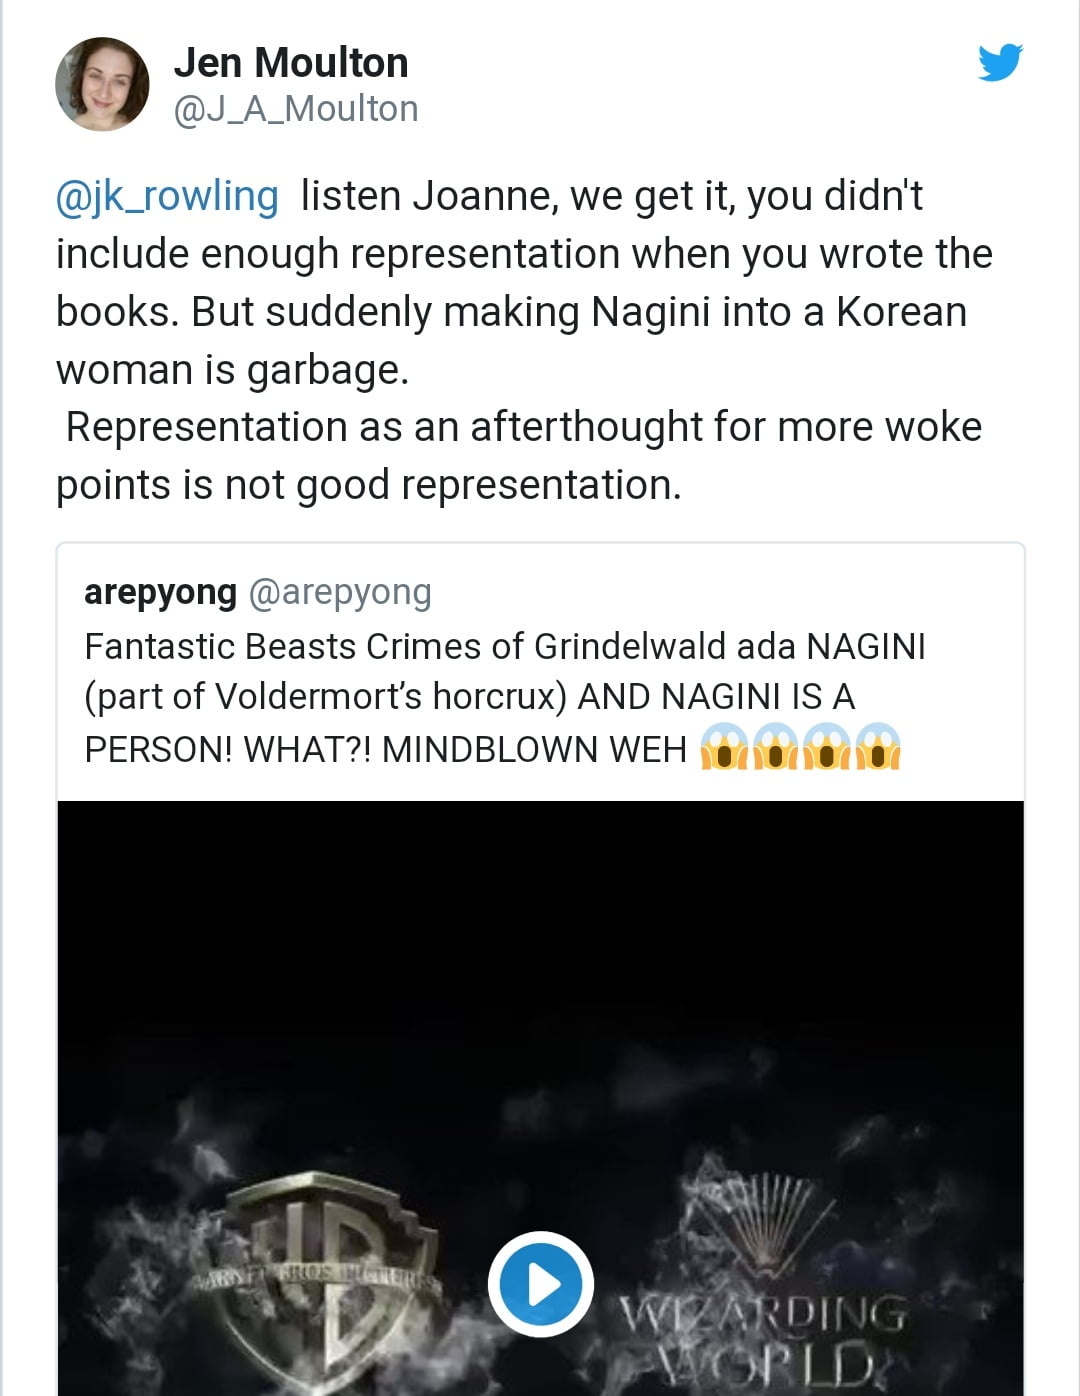Click the 'woman is garbage.' line

pos(233,370)
